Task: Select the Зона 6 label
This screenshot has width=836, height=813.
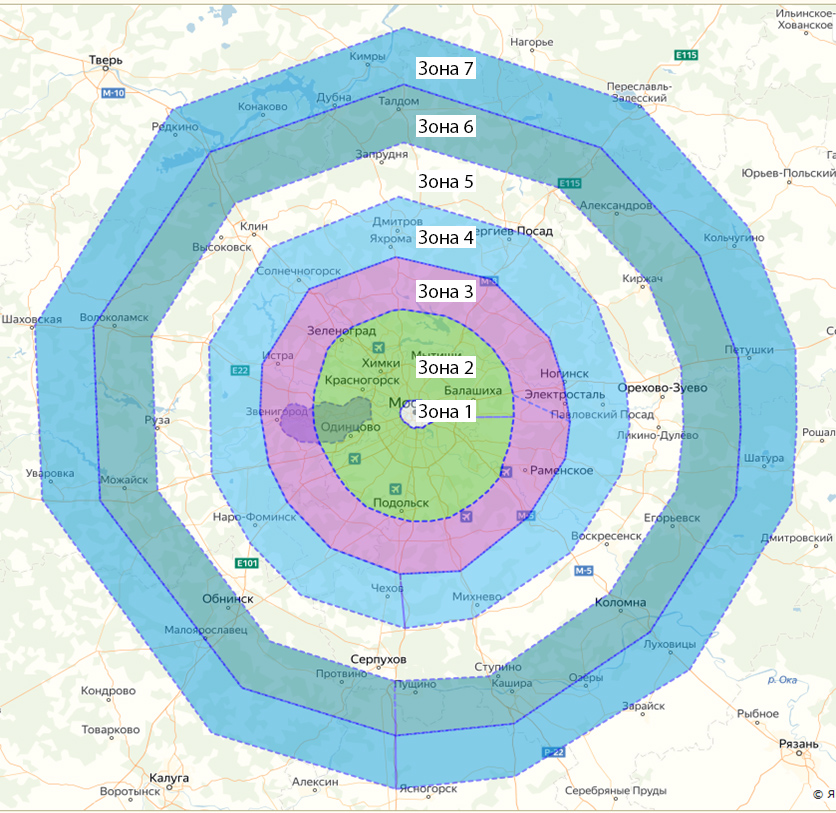Action: [x=446, y=126]
